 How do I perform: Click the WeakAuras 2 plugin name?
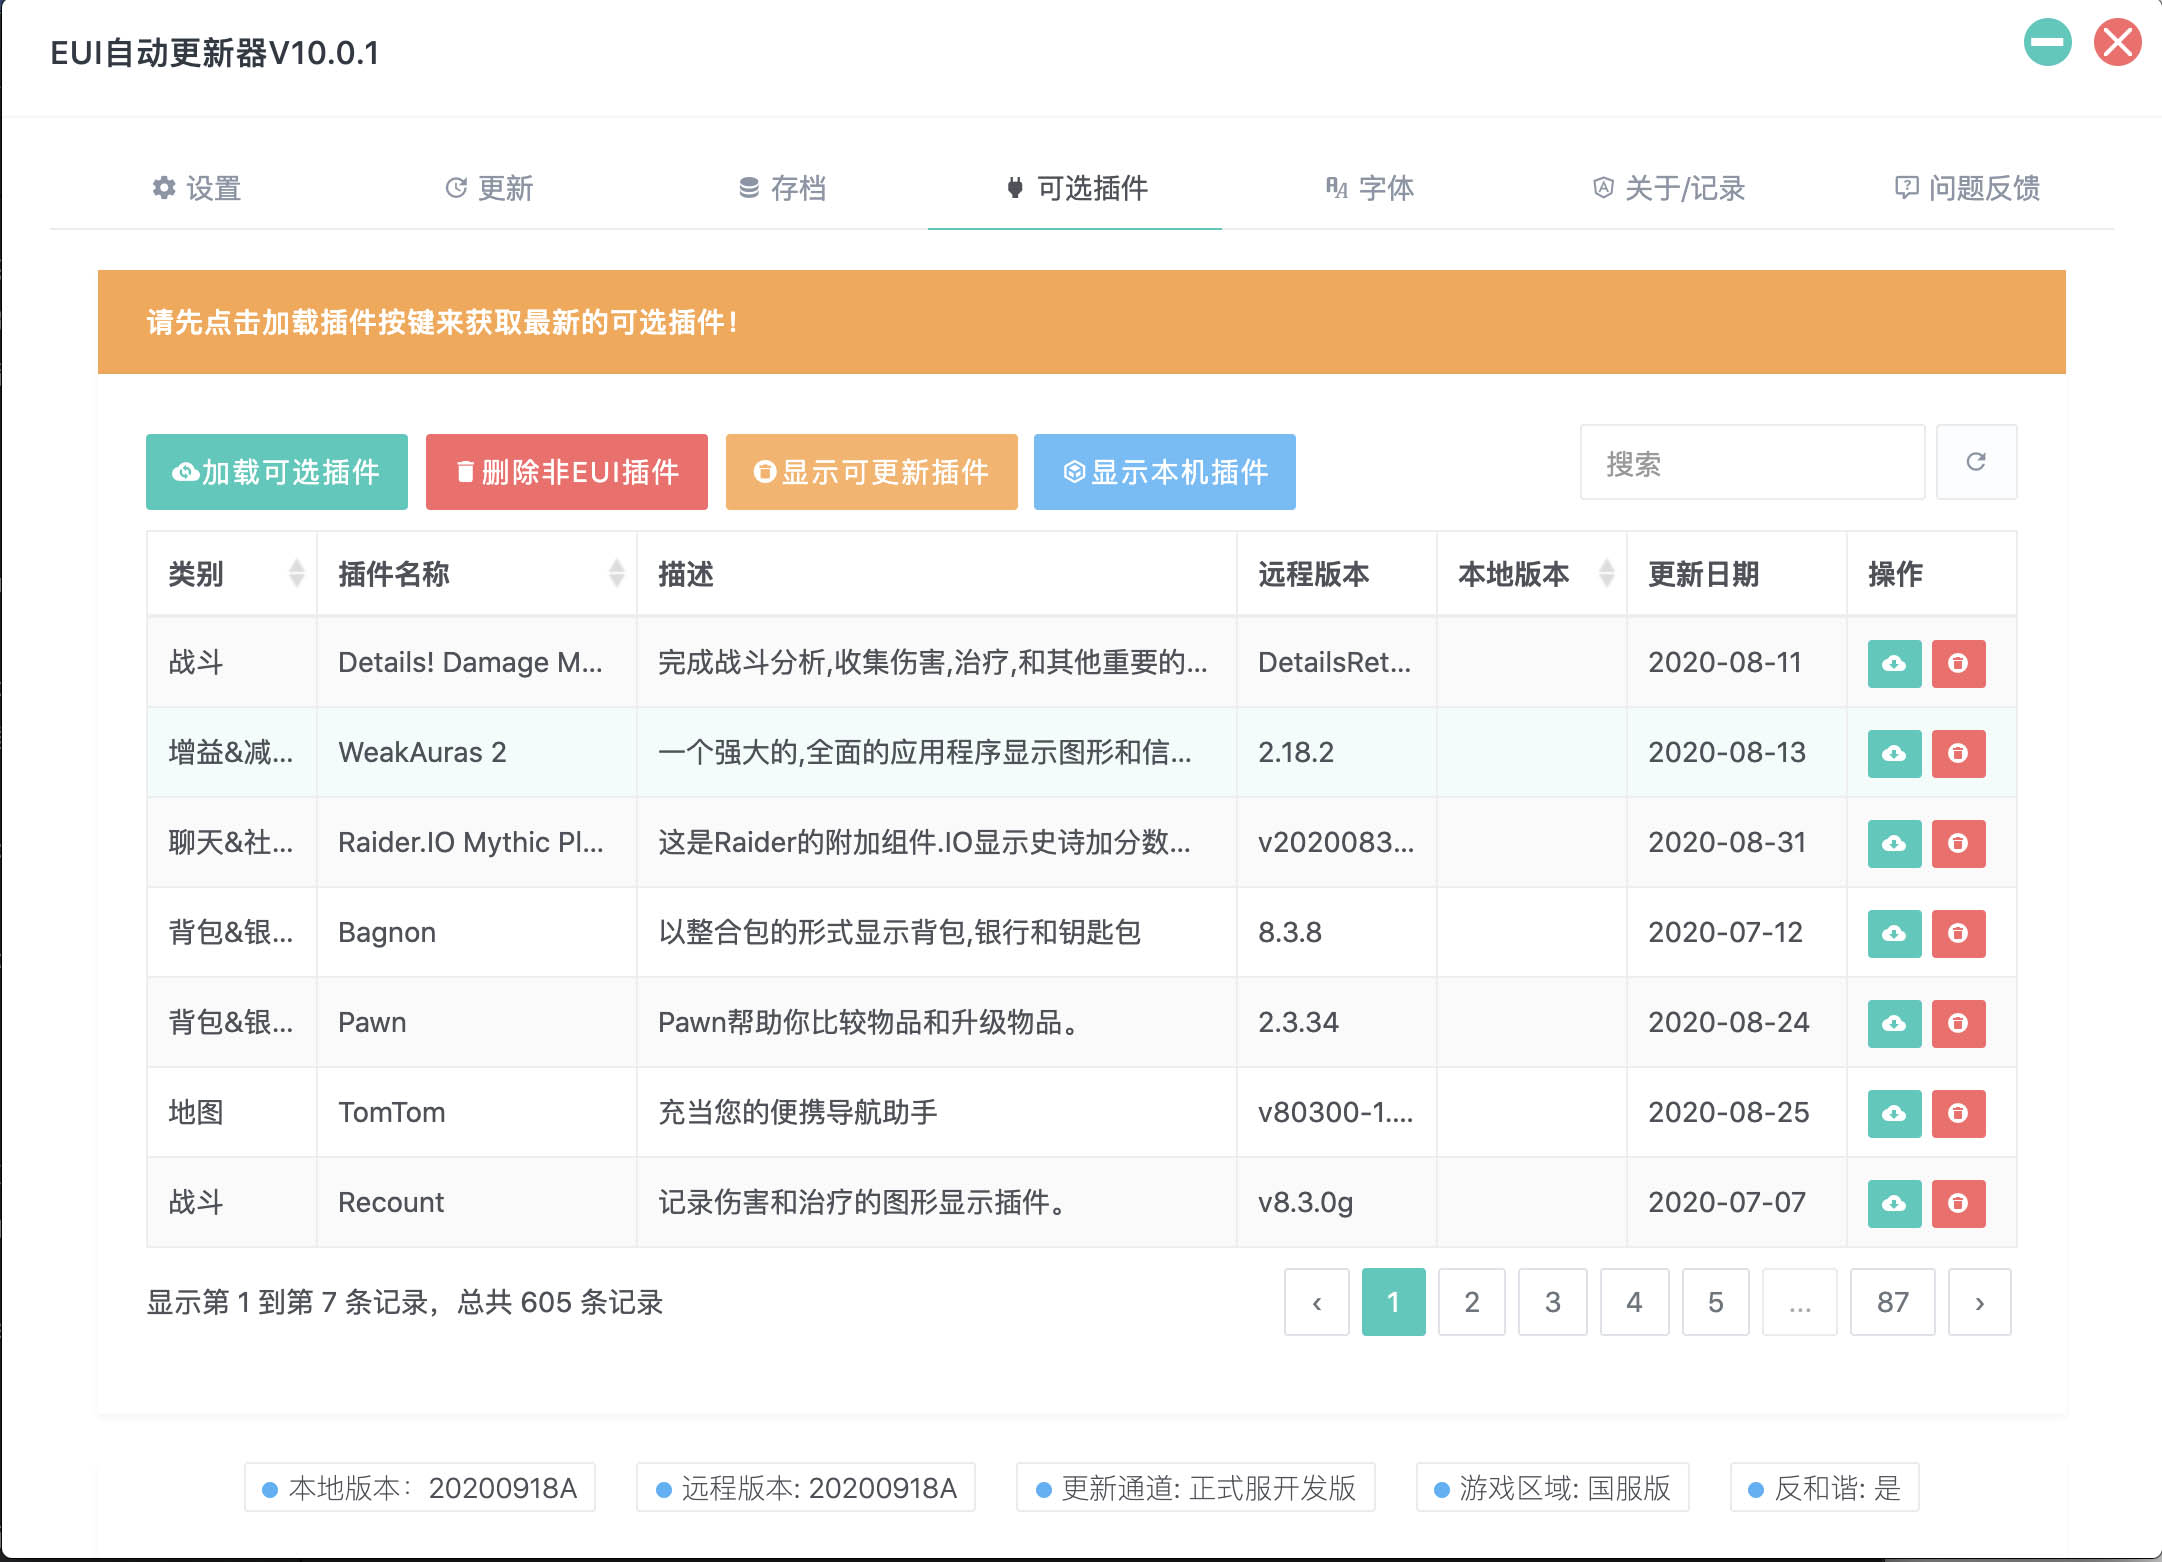[x=422, y=752]
